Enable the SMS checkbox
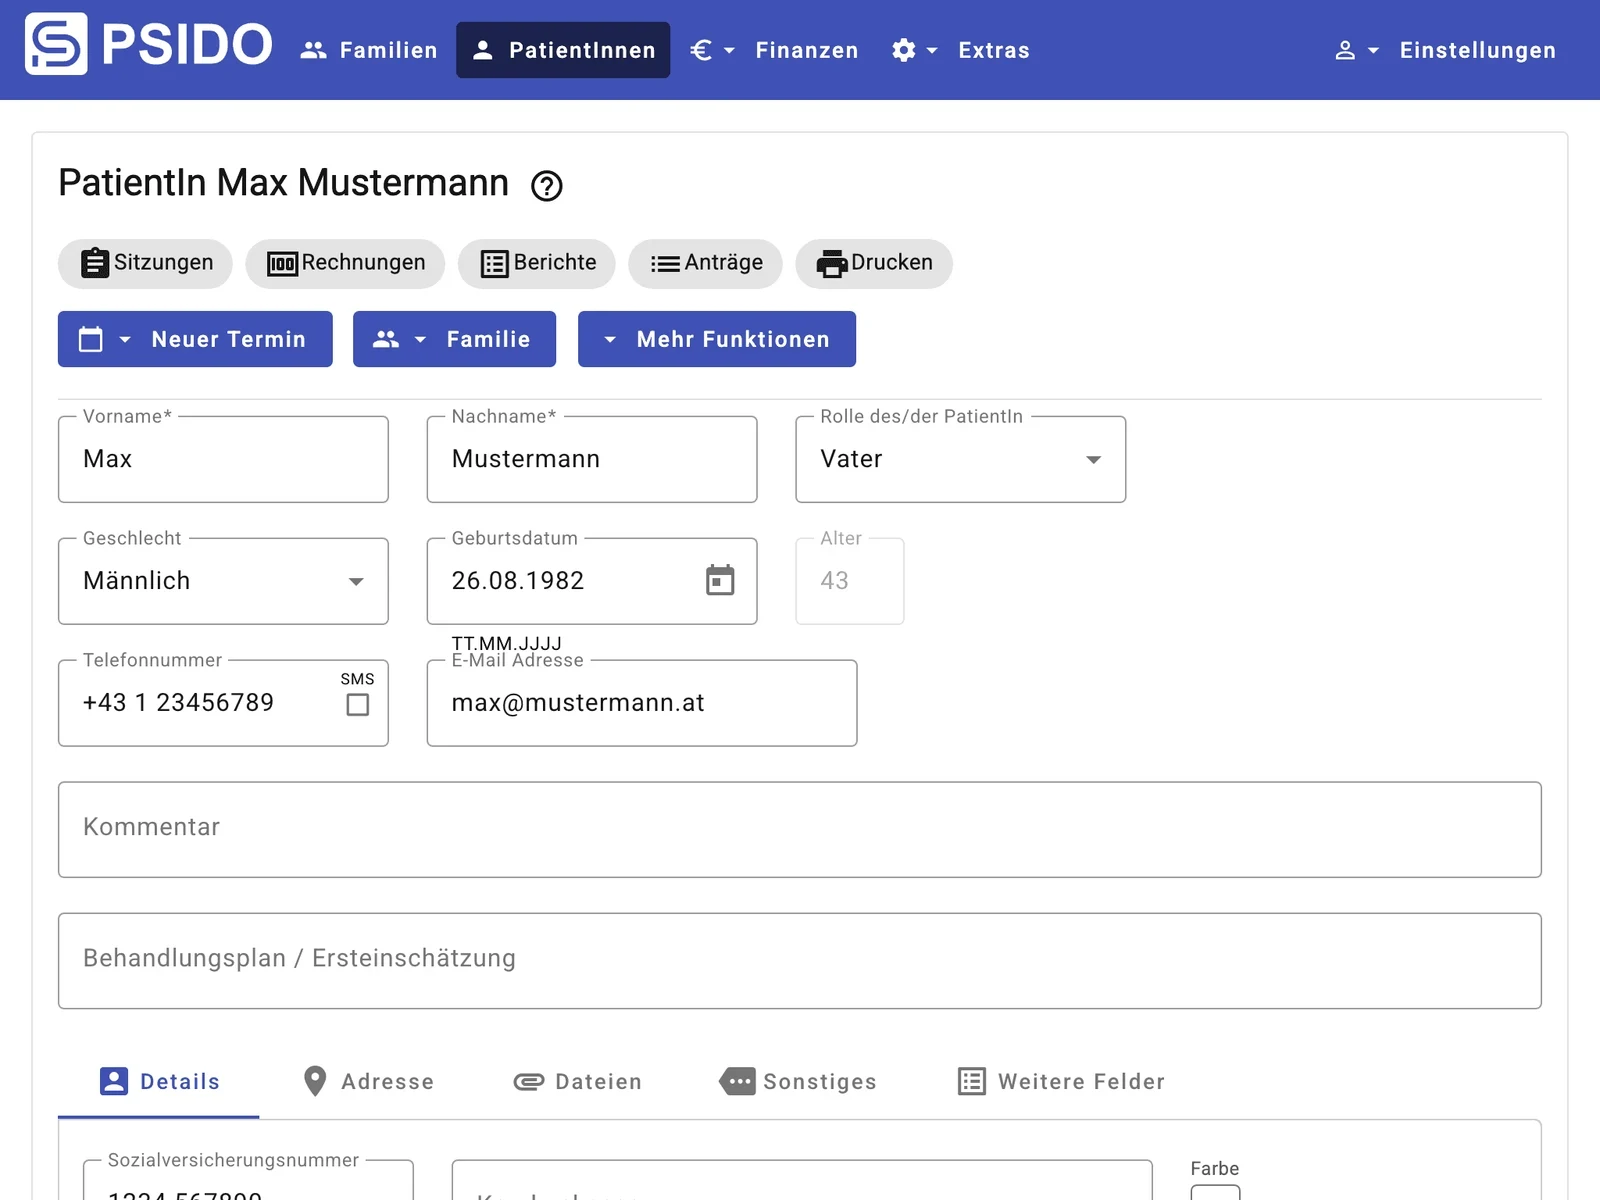This screenshot has height=1200, width=1600. tap(357, 705)
